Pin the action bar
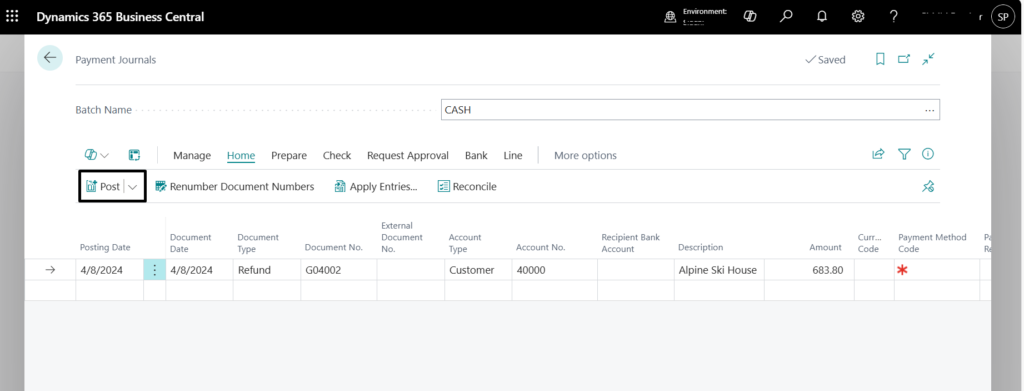 (x=928, y=187)
